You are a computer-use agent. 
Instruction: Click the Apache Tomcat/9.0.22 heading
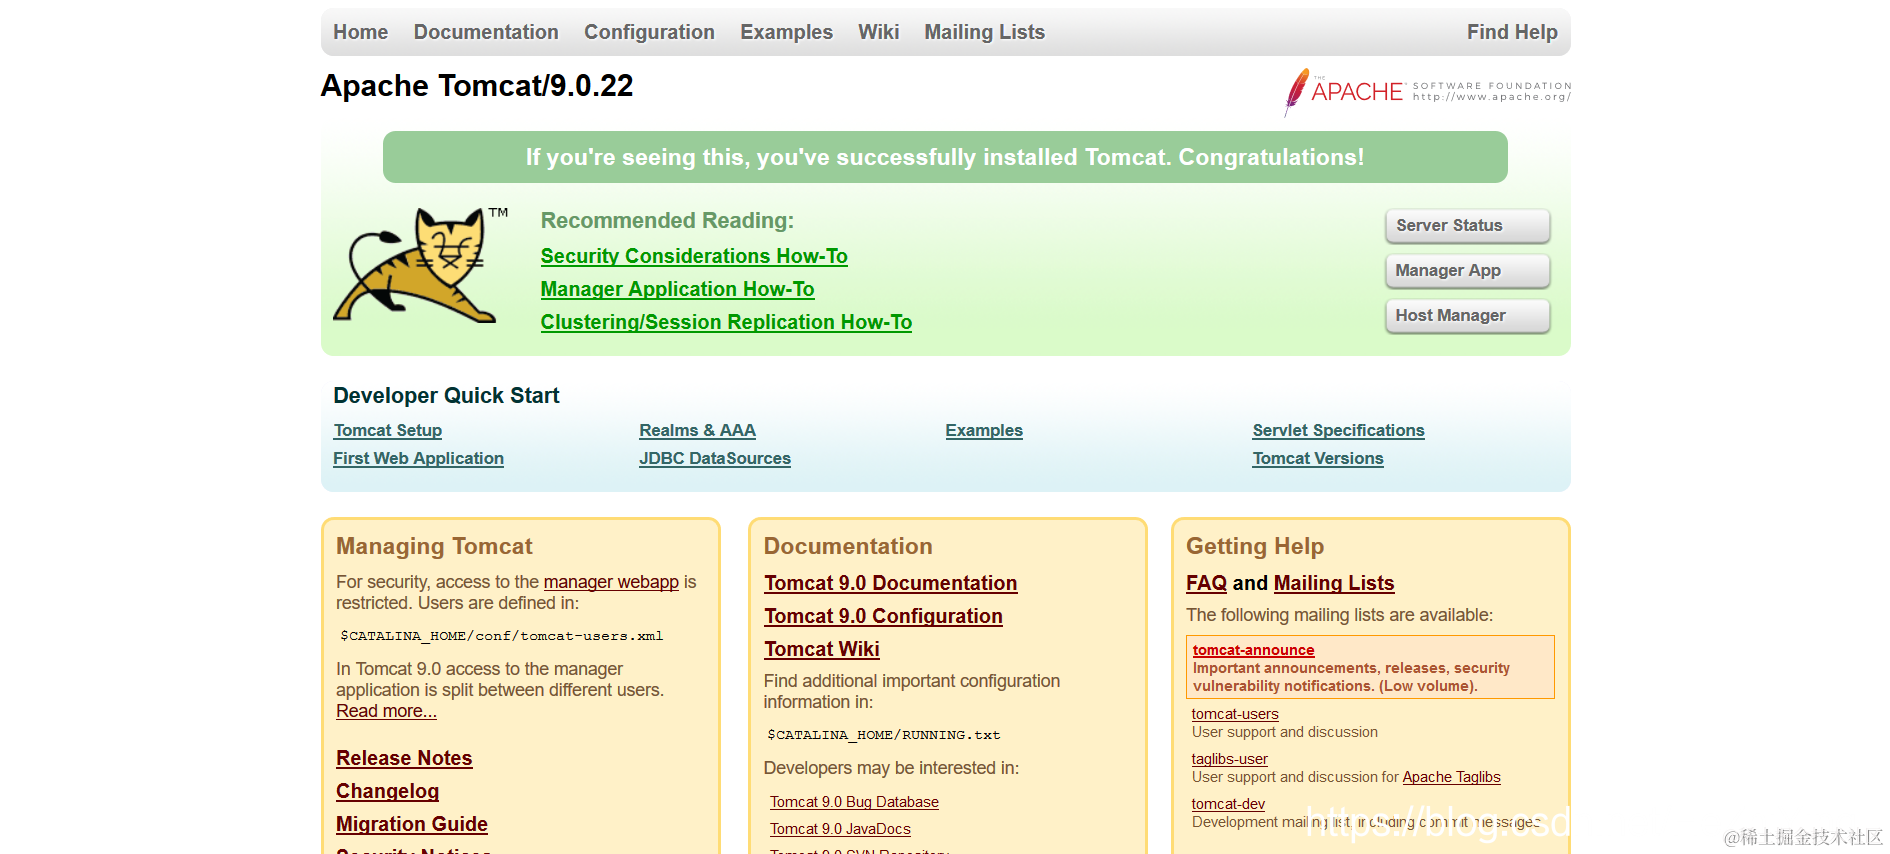coord(477,86)
